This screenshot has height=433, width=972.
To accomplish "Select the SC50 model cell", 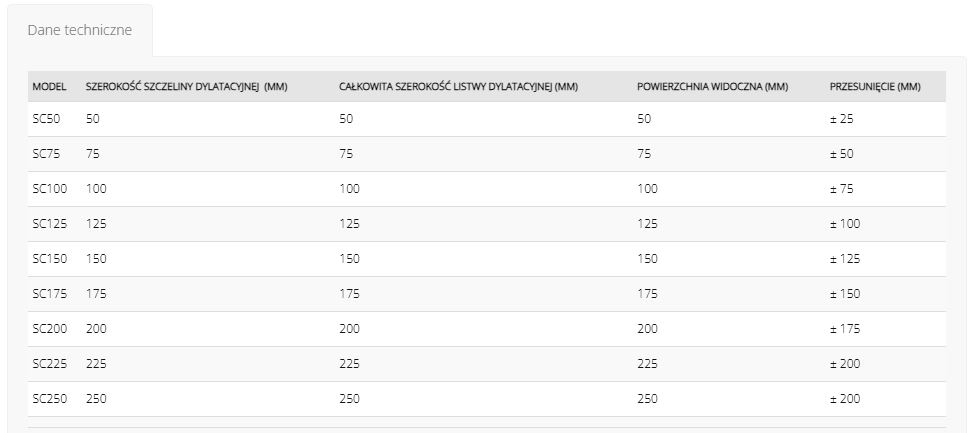I will (x=46, y=119).
